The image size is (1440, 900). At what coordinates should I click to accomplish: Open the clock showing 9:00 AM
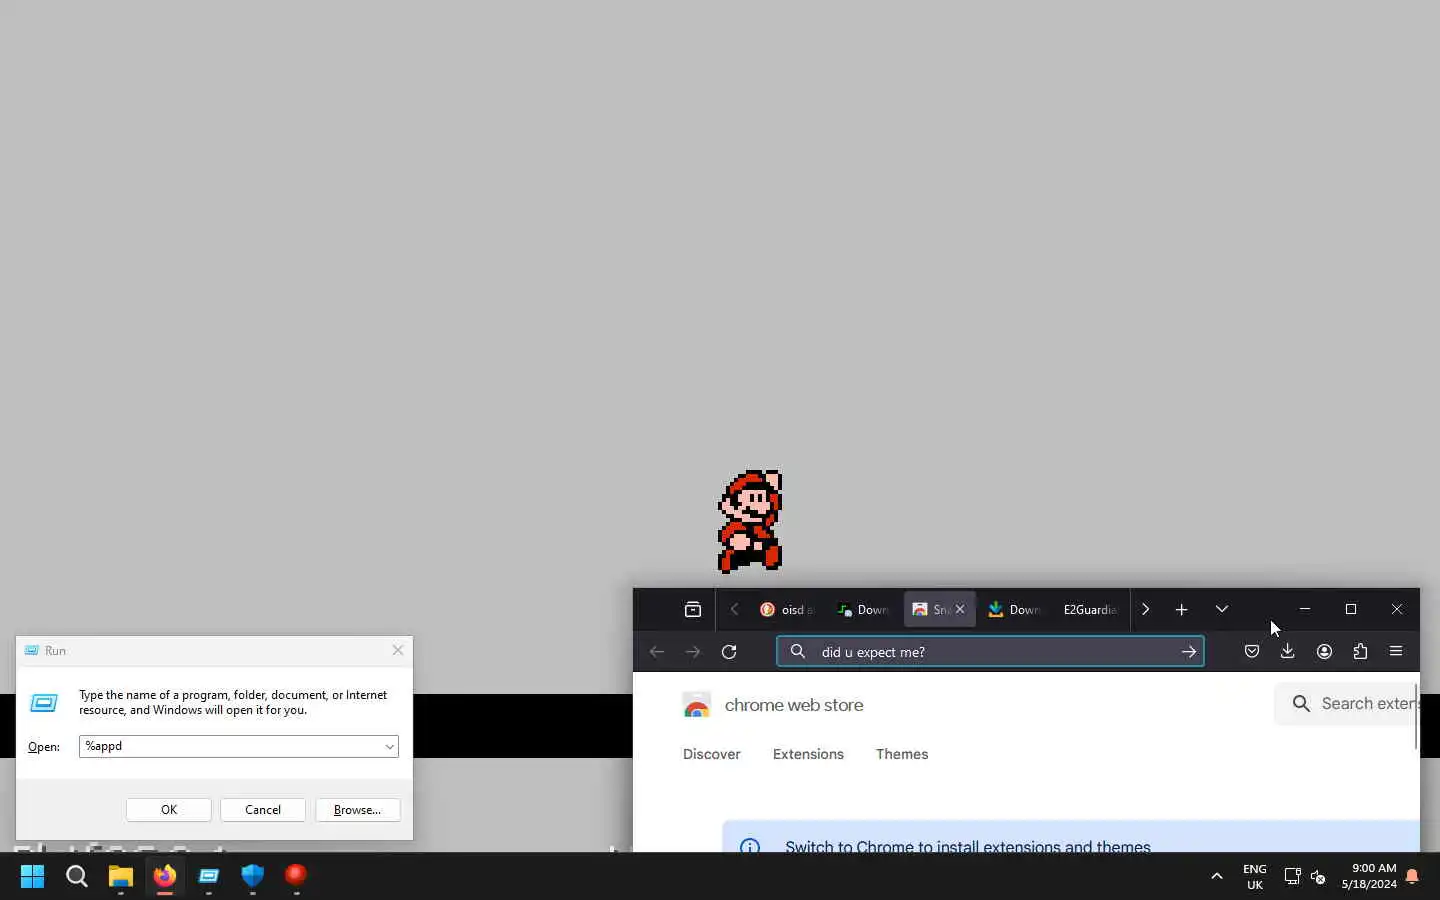(x=1369, y=876)
